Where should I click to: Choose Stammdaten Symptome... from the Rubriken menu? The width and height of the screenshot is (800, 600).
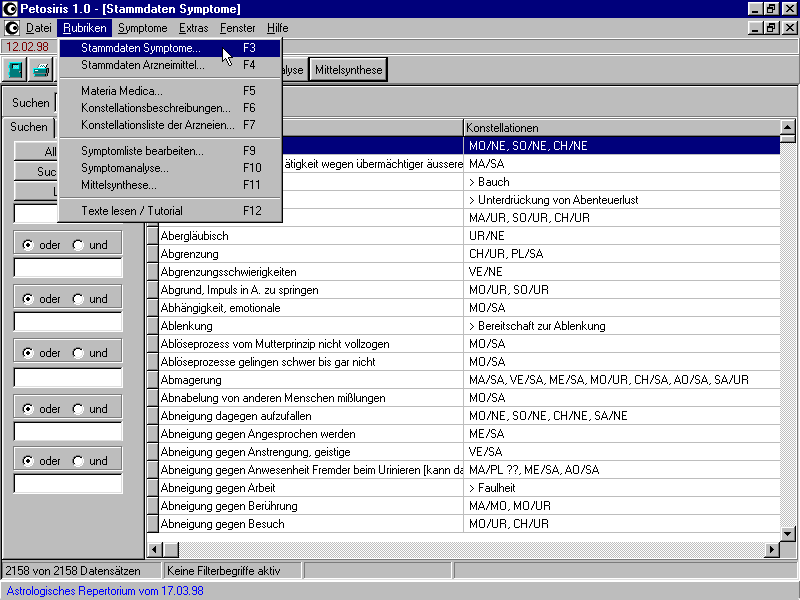click(170, 48)
